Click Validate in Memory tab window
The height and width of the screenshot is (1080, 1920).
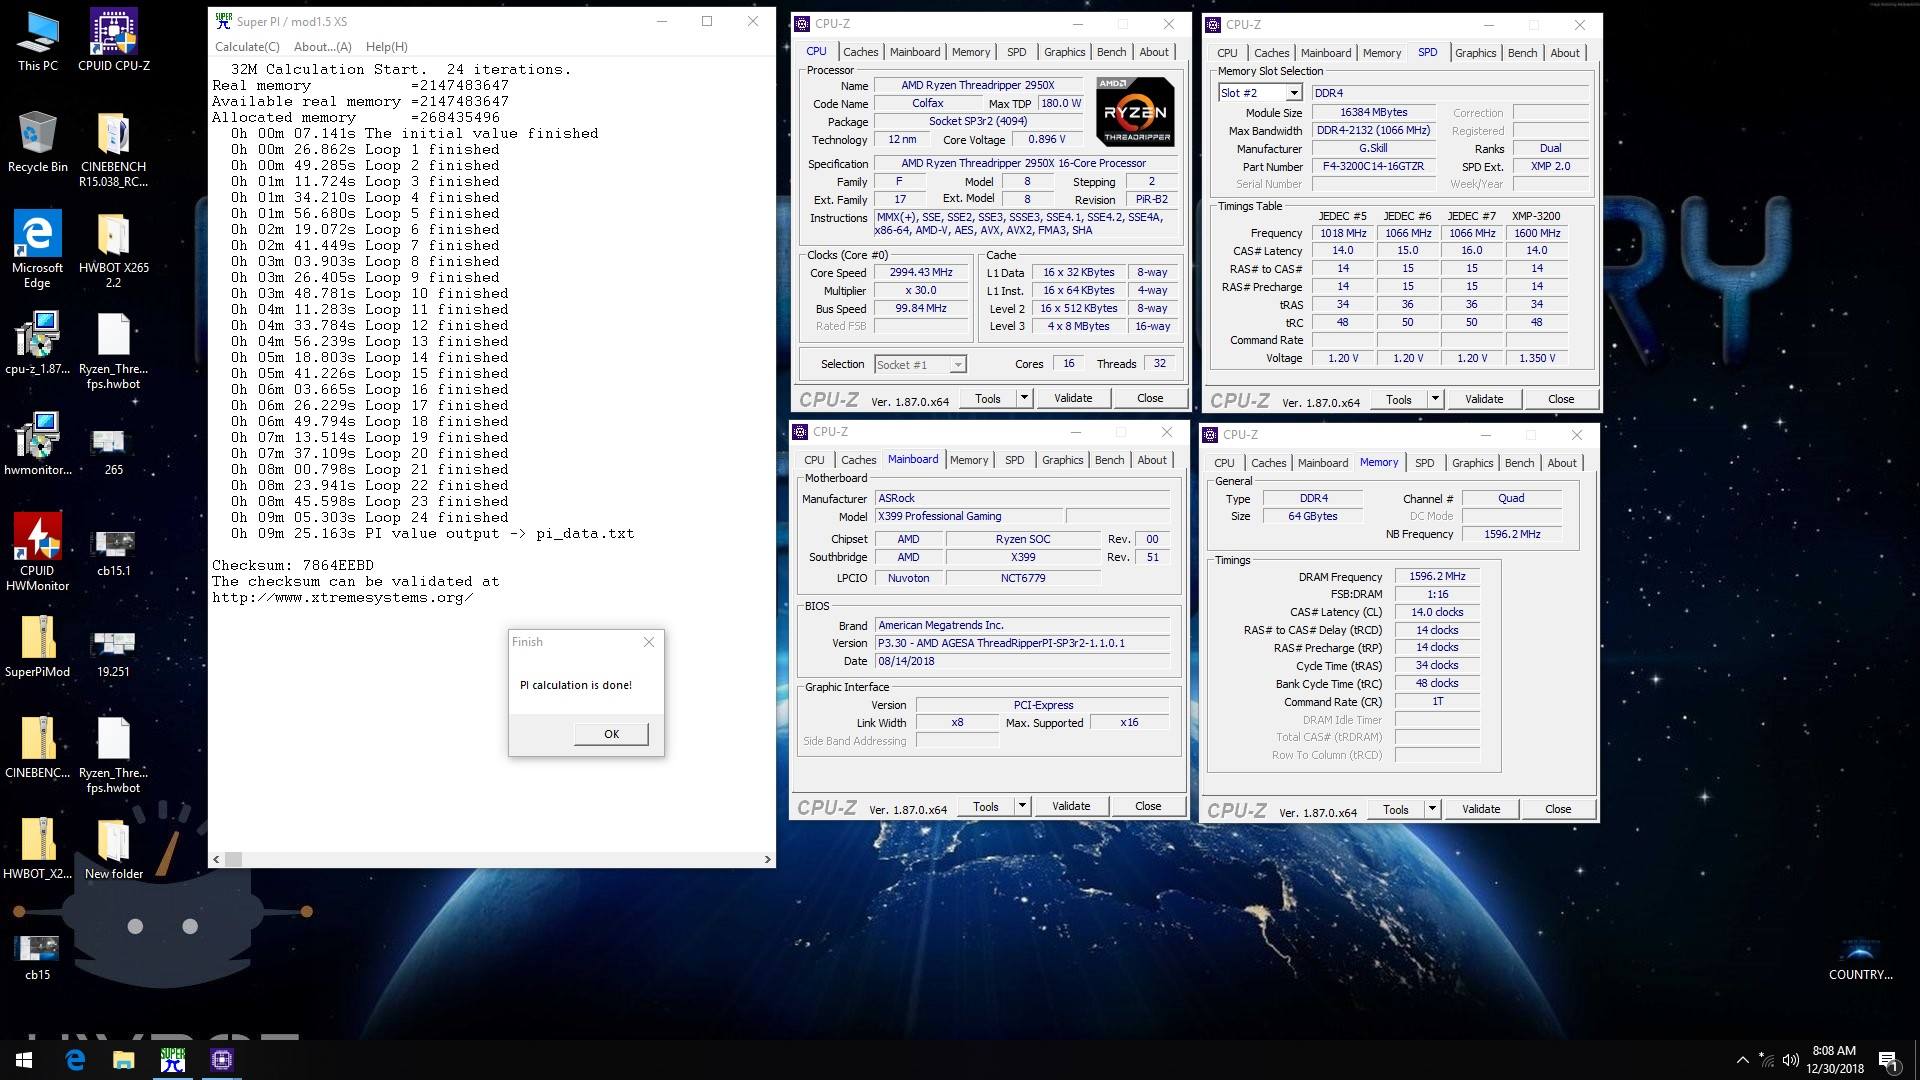click(x=1480, y=809)
